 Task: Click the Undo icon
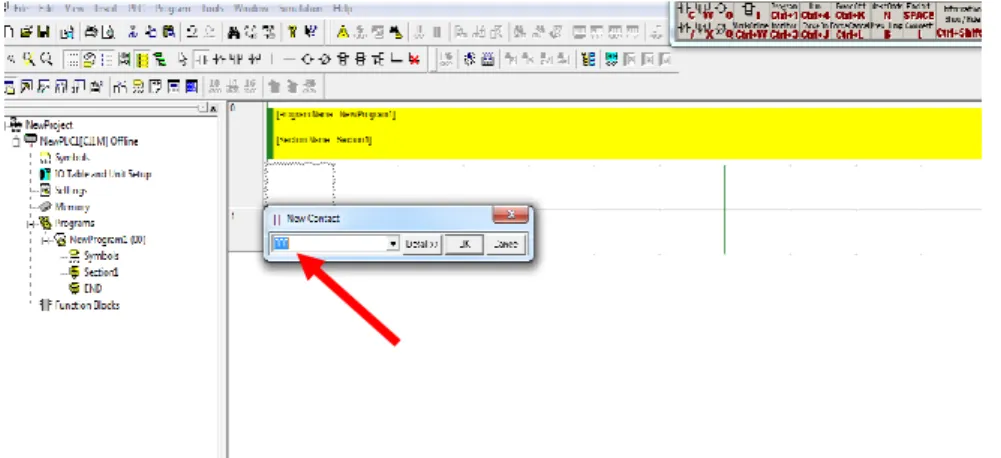pos(192,31)
